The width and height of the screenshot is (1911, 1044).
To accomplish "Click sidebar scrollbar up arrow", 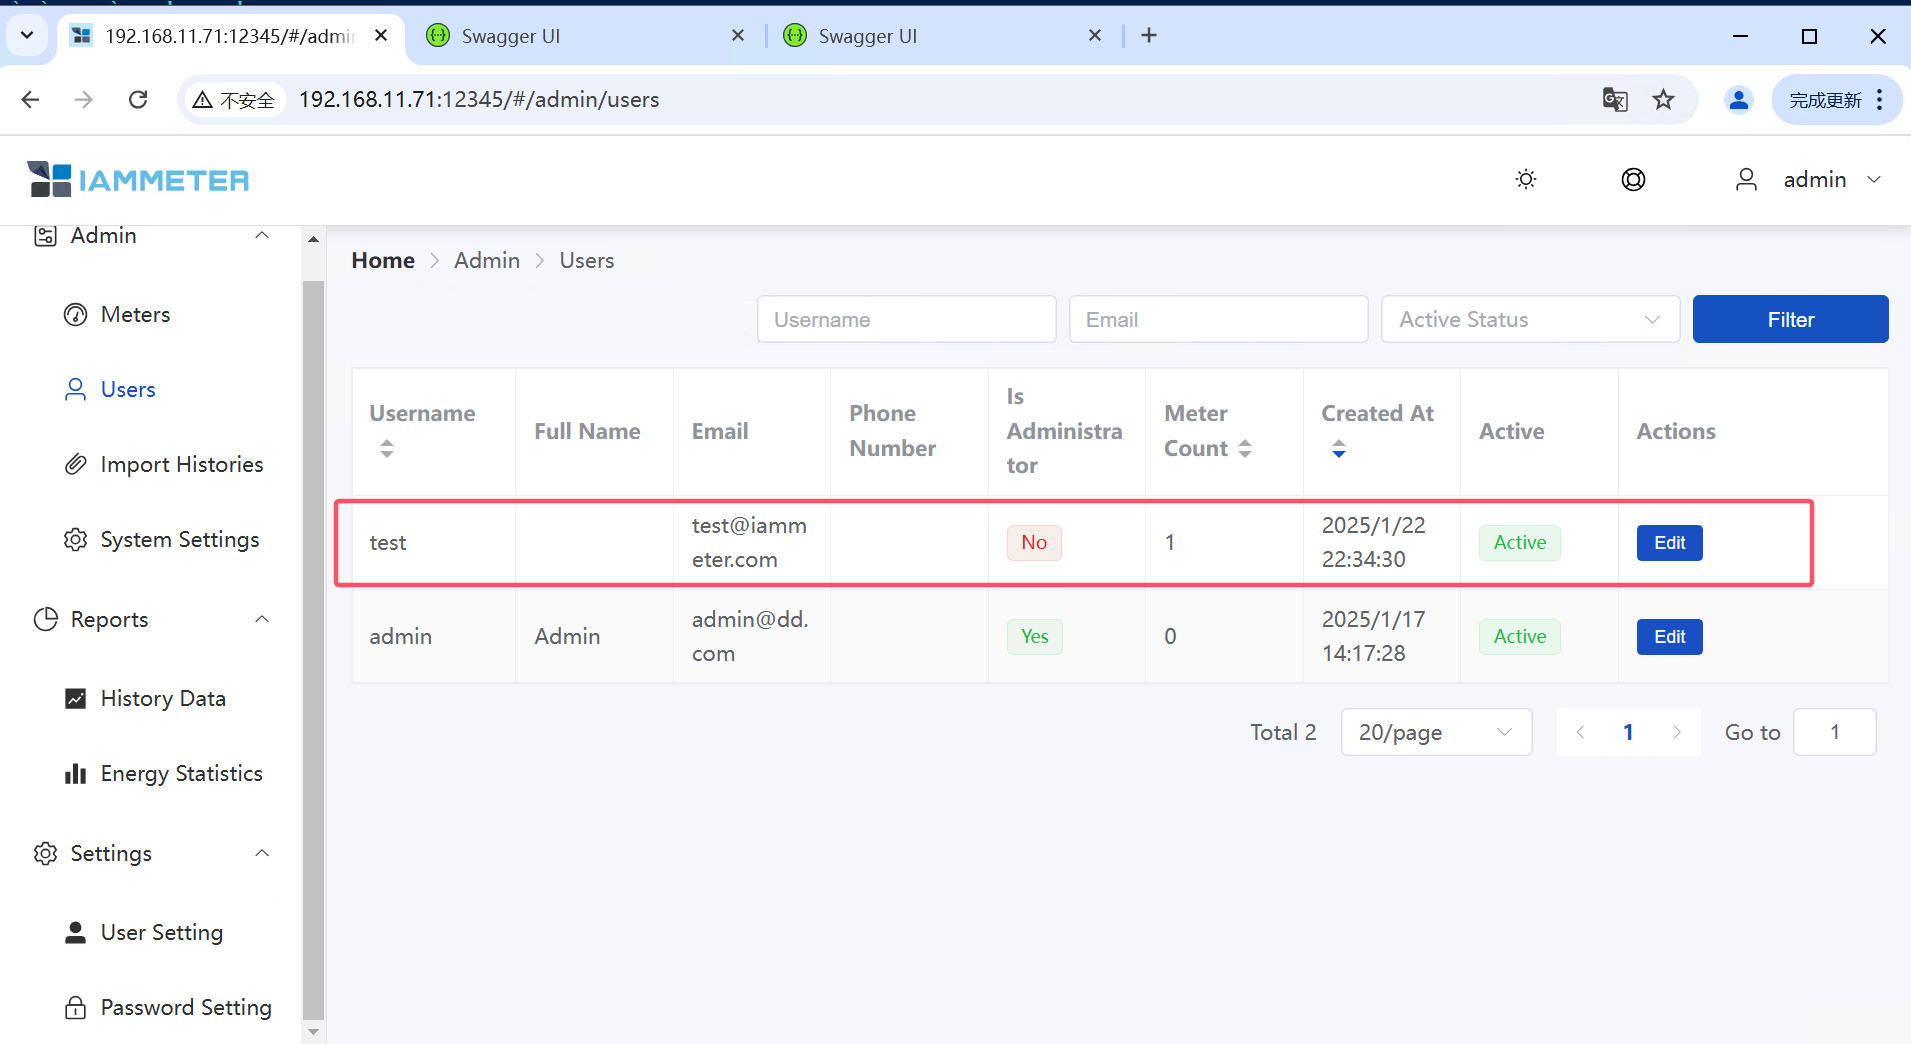I will click(x=313, y=239).
